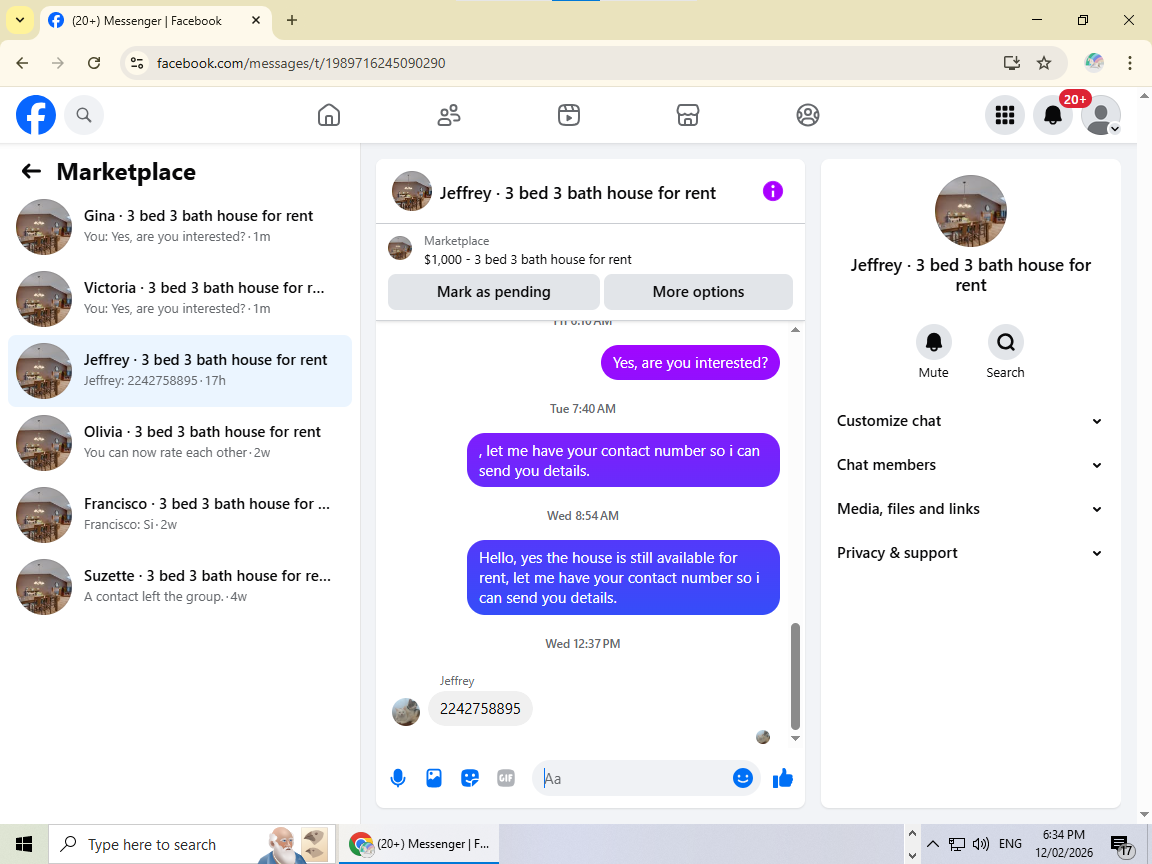
Task: Open the Groups icon in top navigation
Action: click(x=807, y=115)
